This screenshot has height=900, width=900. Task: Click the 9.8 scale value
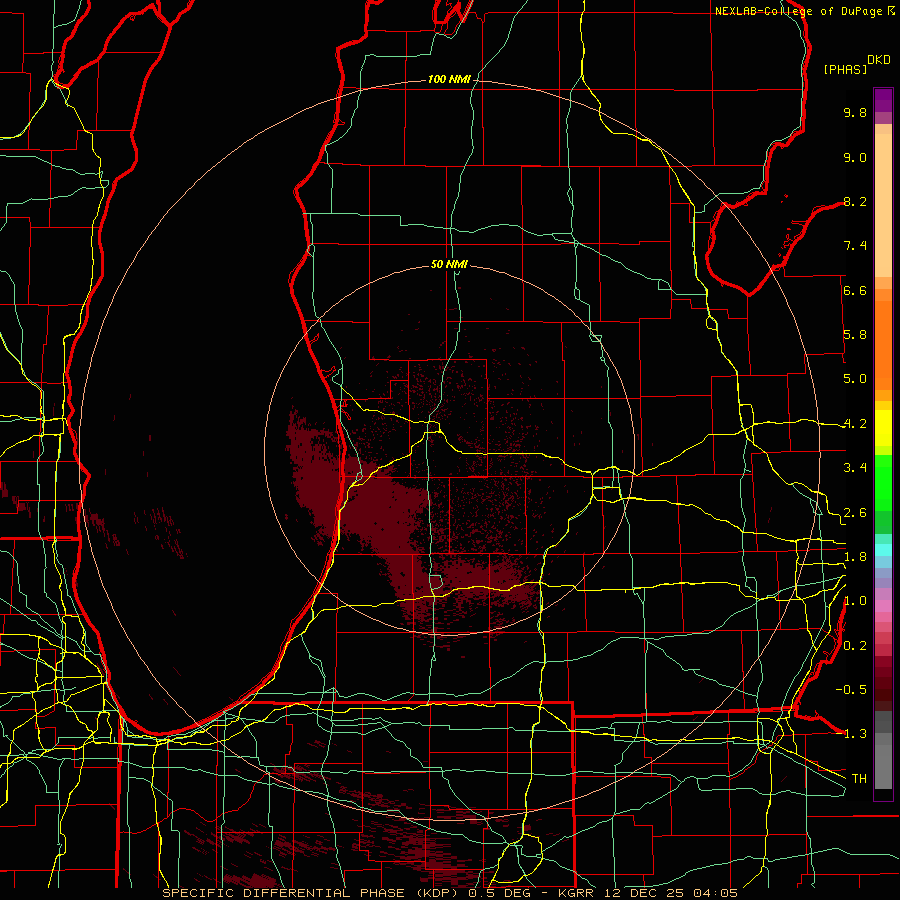855,112
